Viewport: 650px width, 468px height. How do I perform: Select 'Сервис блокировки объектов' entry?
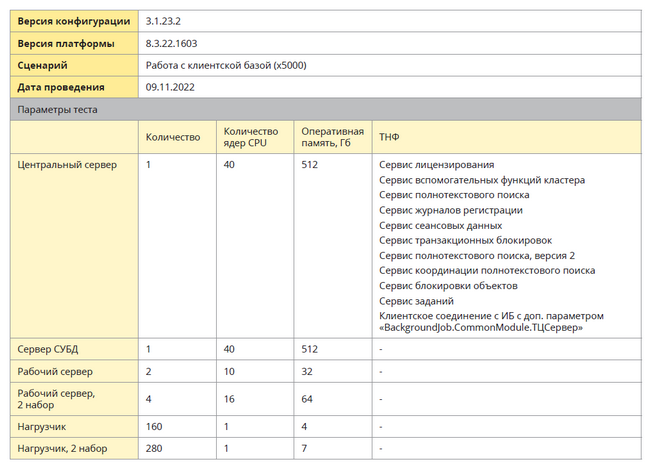pos(448,286)
